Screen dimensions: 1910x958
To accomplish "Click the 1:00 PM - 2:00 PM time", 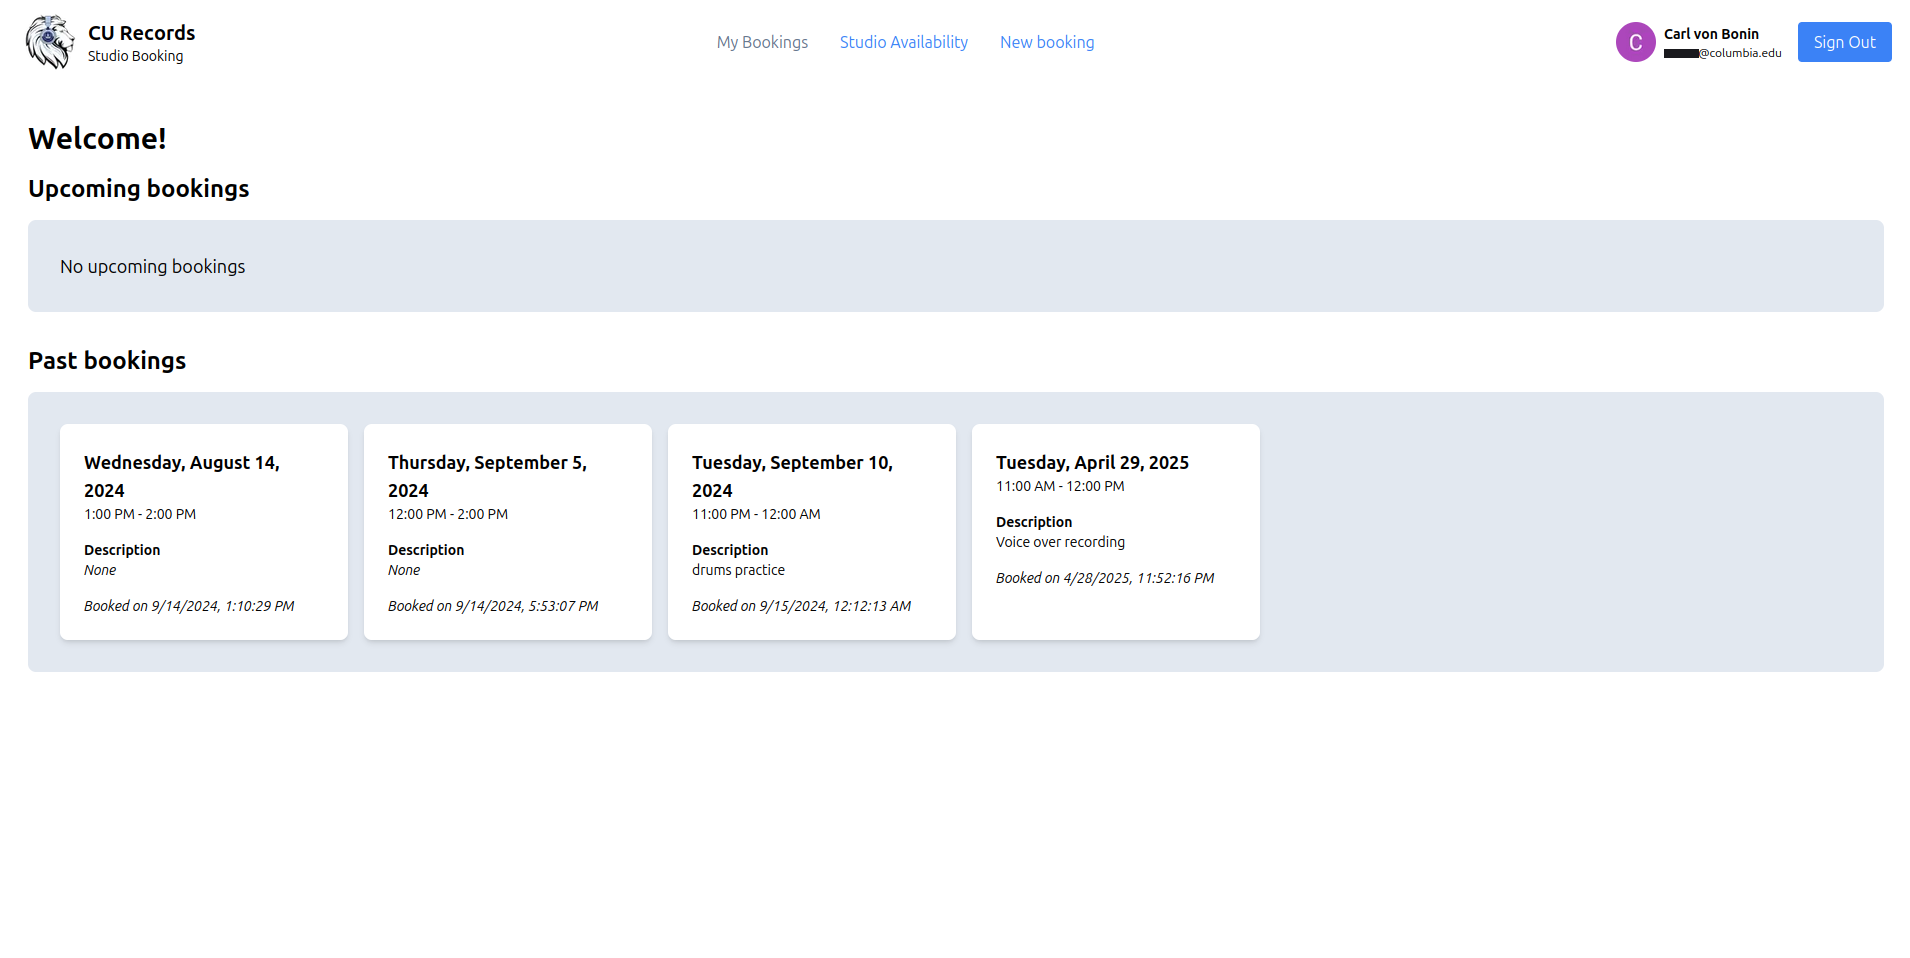I will tap(140, 514).
